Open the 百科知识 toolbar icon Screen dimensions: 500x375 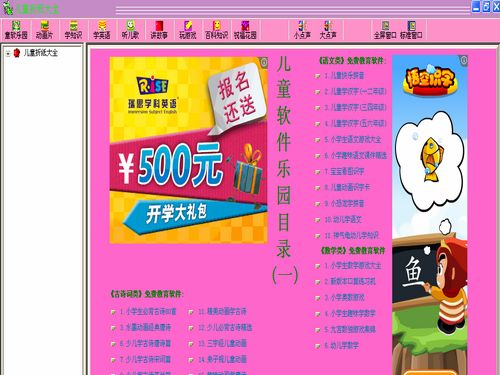[216, 30]
